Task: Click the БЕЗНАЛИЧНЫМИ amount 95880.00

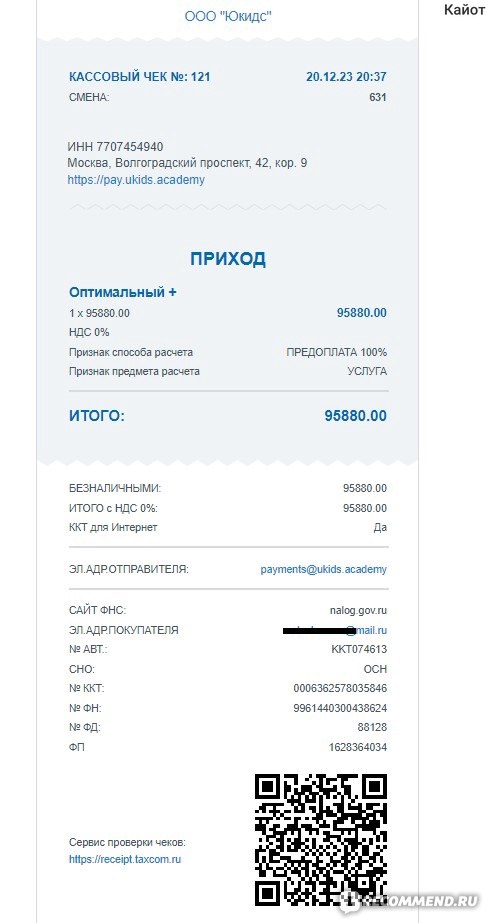Action: pyautogui.click(x=365, y=489)
